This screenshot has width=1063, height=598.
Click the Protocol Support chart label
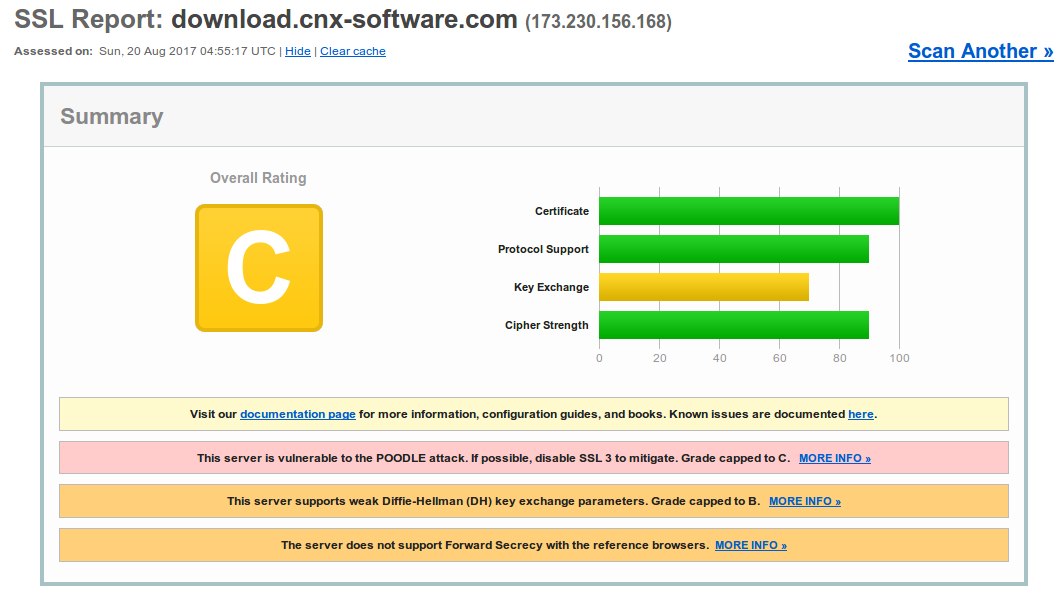tap(543, 250)
